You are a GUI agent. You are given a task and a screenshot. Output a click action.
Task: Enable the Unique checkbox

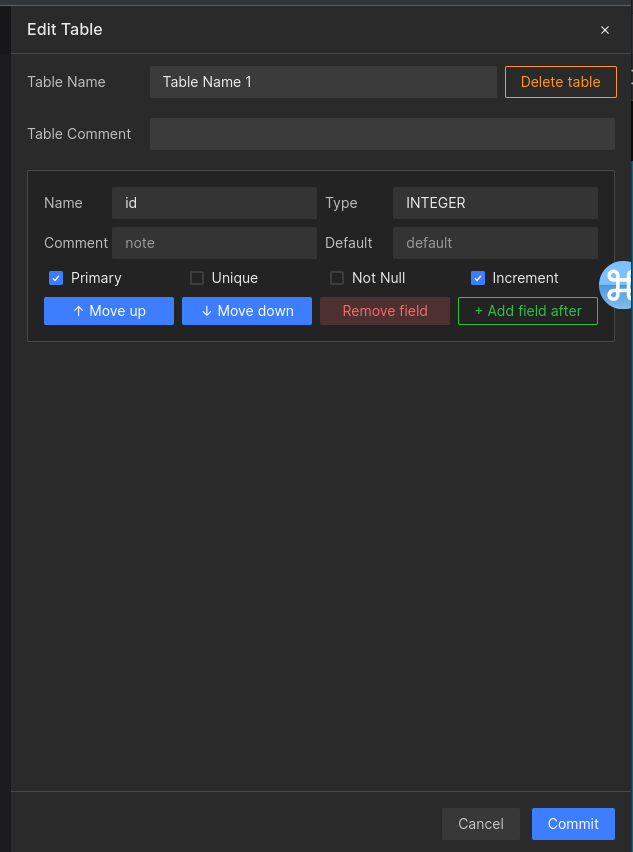click(197, 278)
